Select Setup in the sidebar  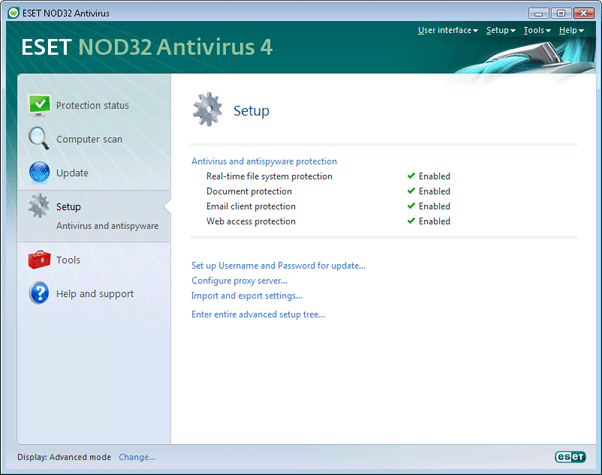click(68, 207)
